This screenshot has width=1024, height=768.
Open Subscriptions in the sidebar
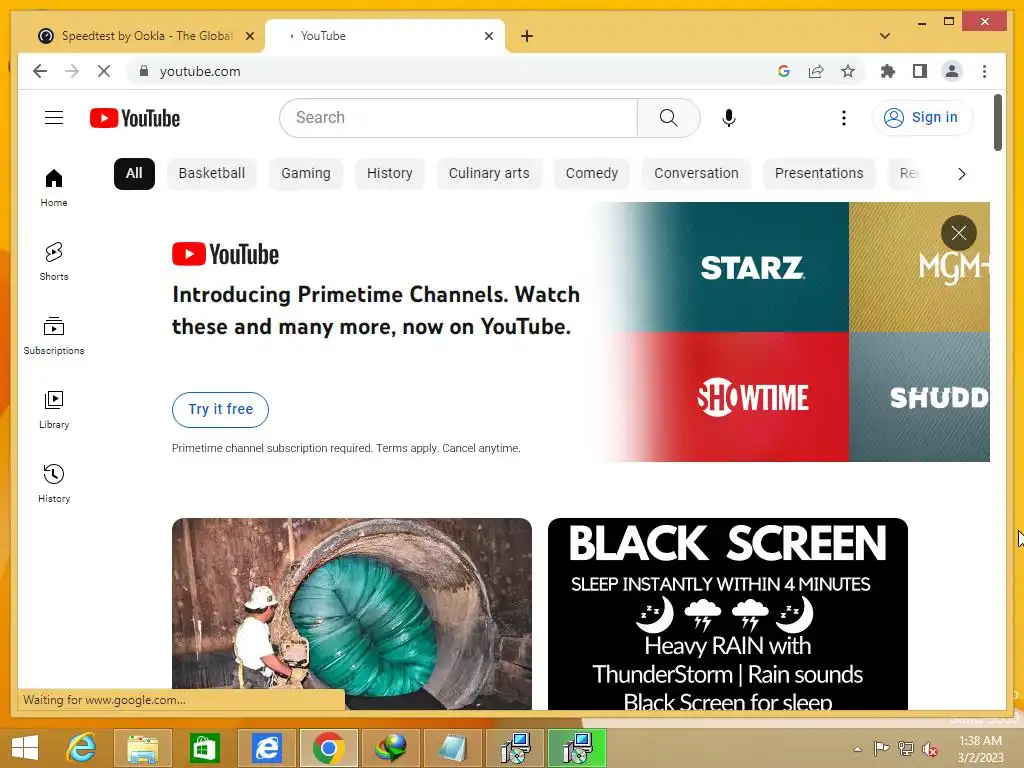tap(54, 336)
